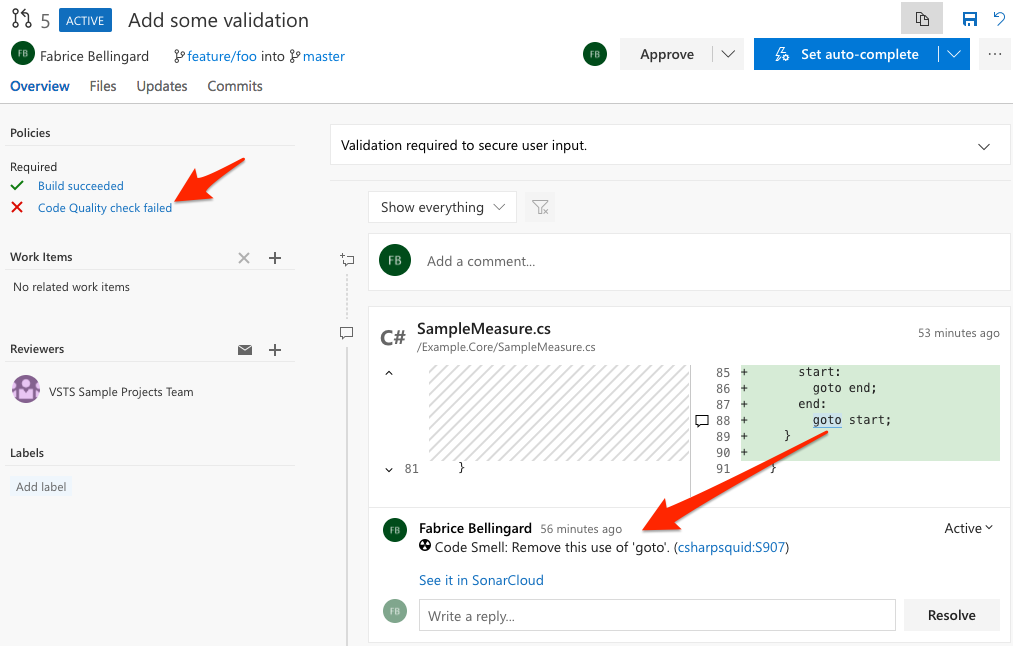Click the revert/undo icon top right
This screenshot has width=1013, height=646.
pyautogui.click(x=997, y=19)
